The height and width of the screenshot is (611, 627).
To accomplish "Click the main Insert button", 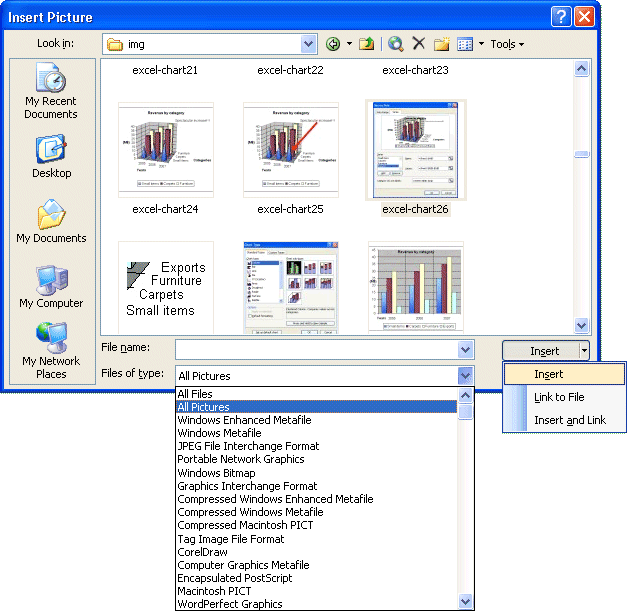I will click(x=541, y=351).
